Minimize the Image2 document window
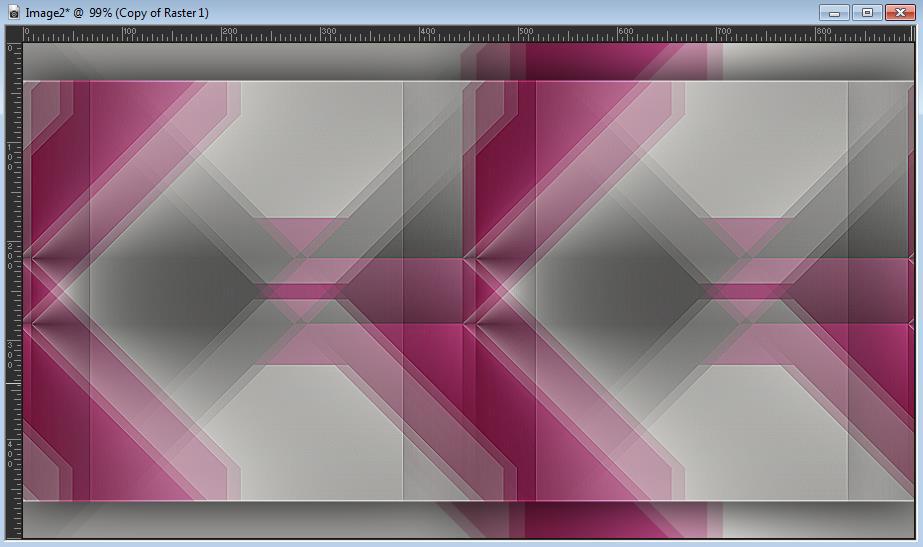This screenshot has height=547, width=923. pos(834,12)
